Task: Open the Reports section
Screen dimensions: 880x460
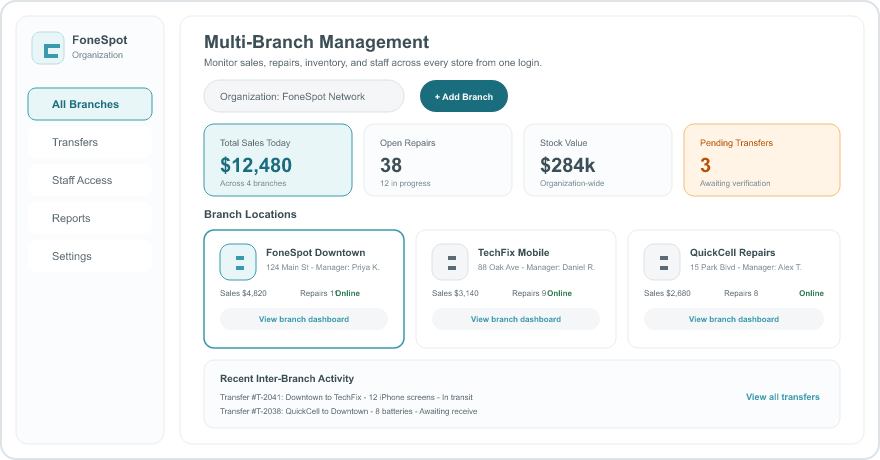Action: point(90,218)
